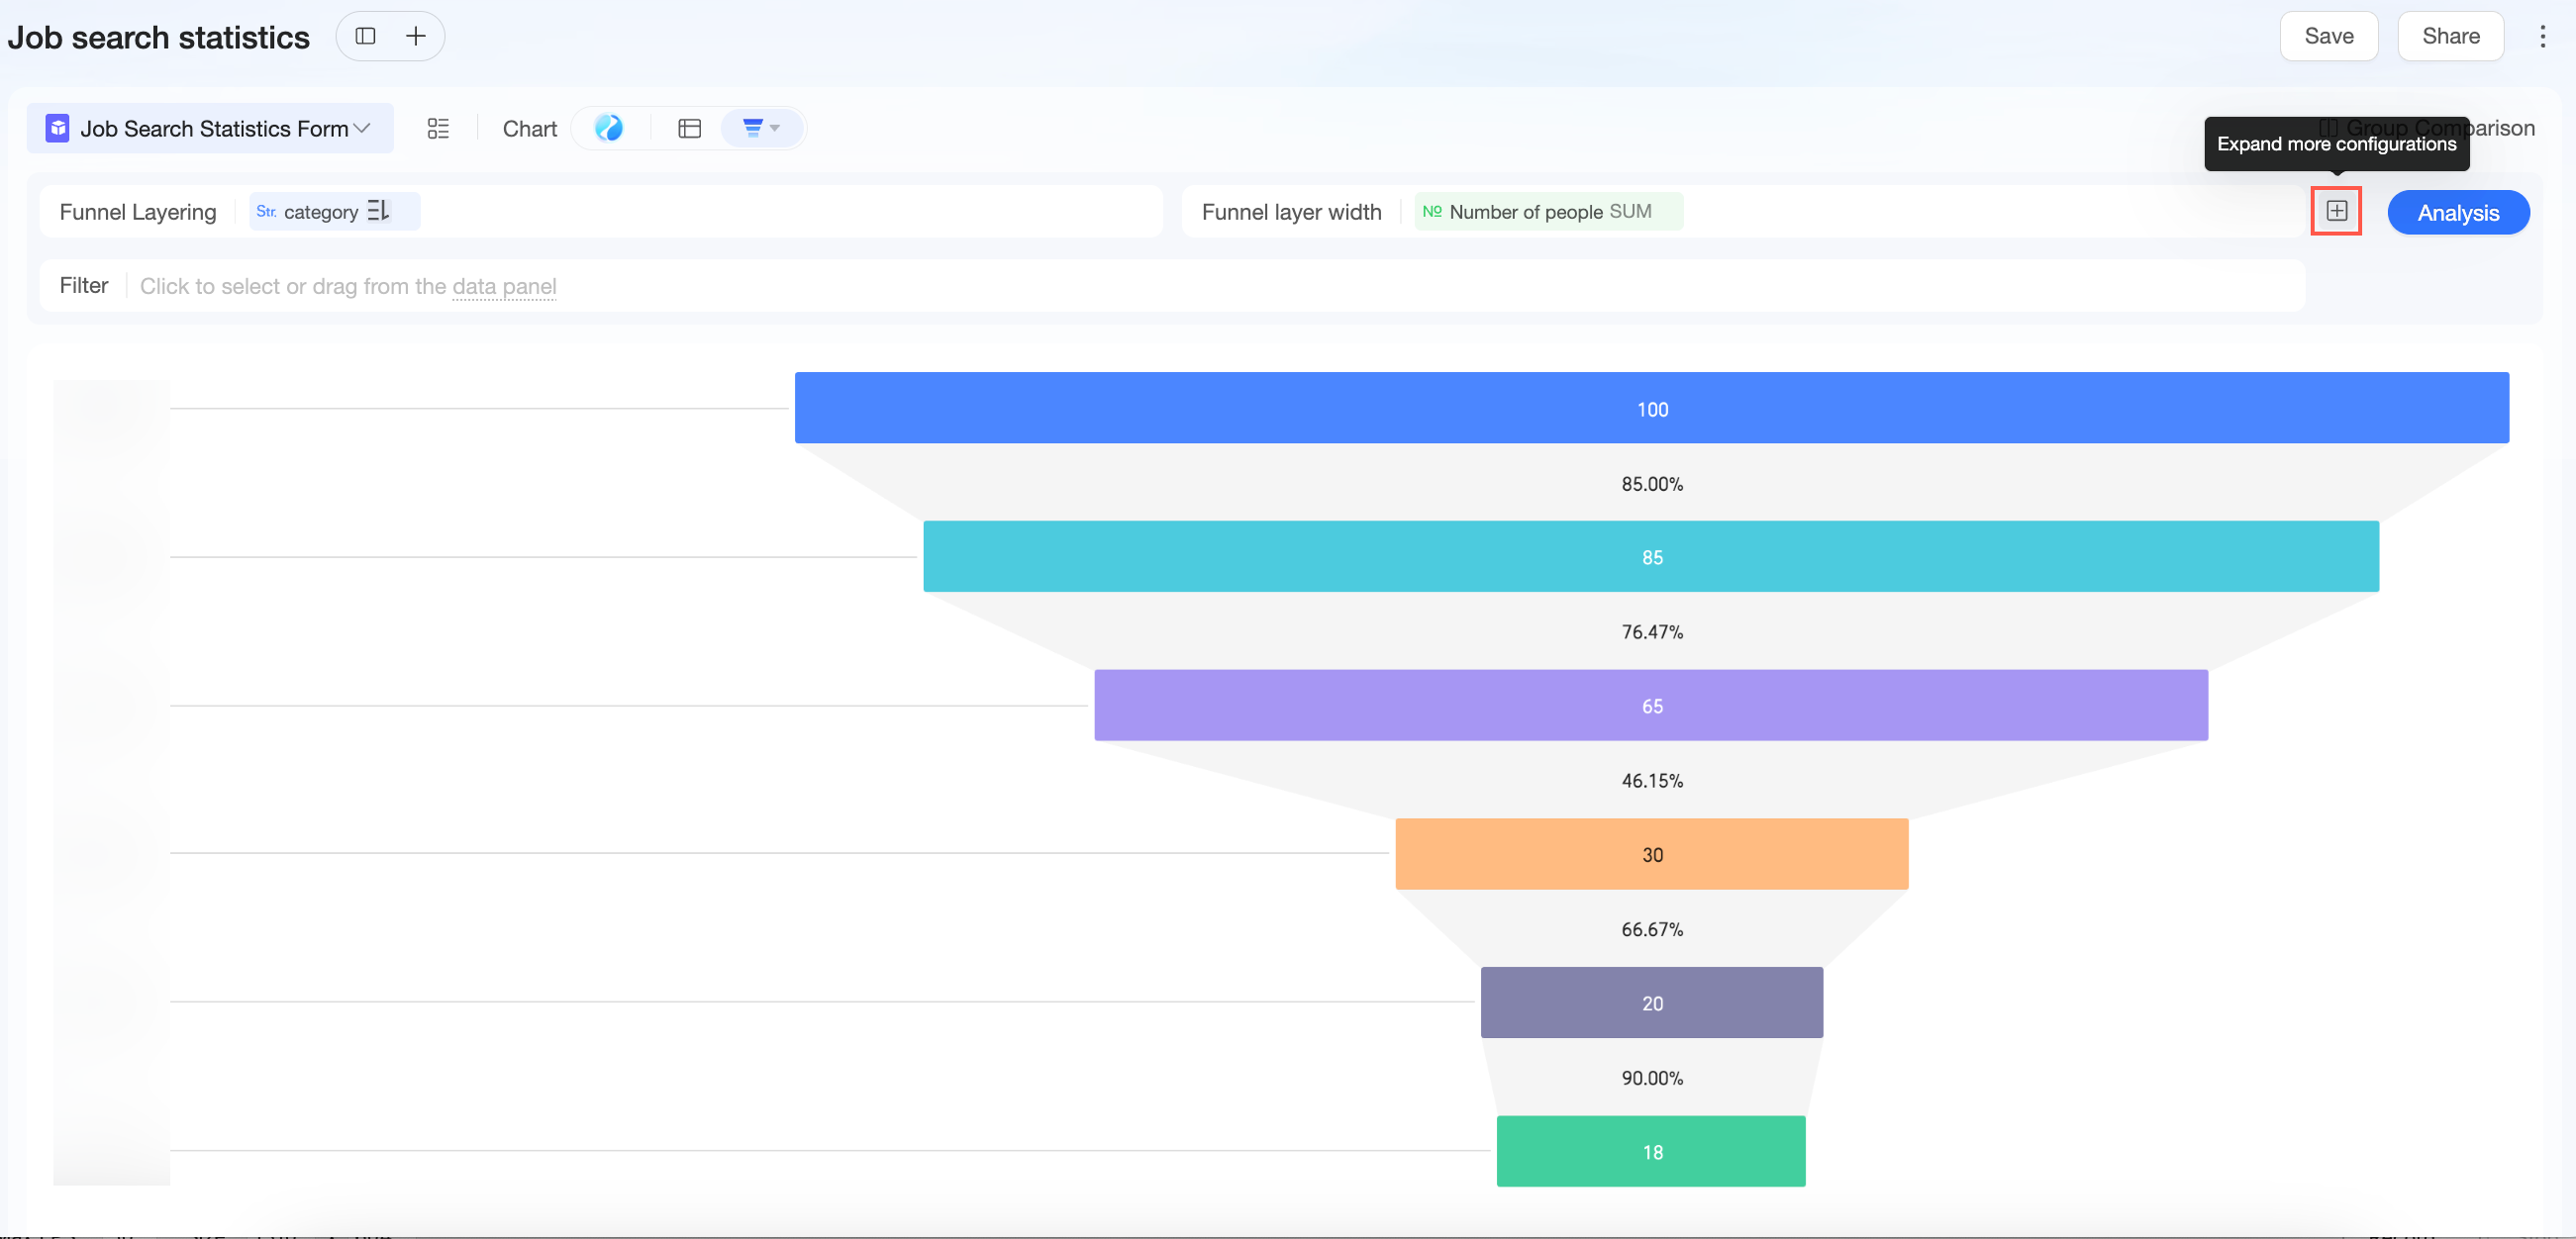The width and height of the screenshot is (2576, 1239).
Task: Toggle the side panel layout icon
Action: coord(365,36)
